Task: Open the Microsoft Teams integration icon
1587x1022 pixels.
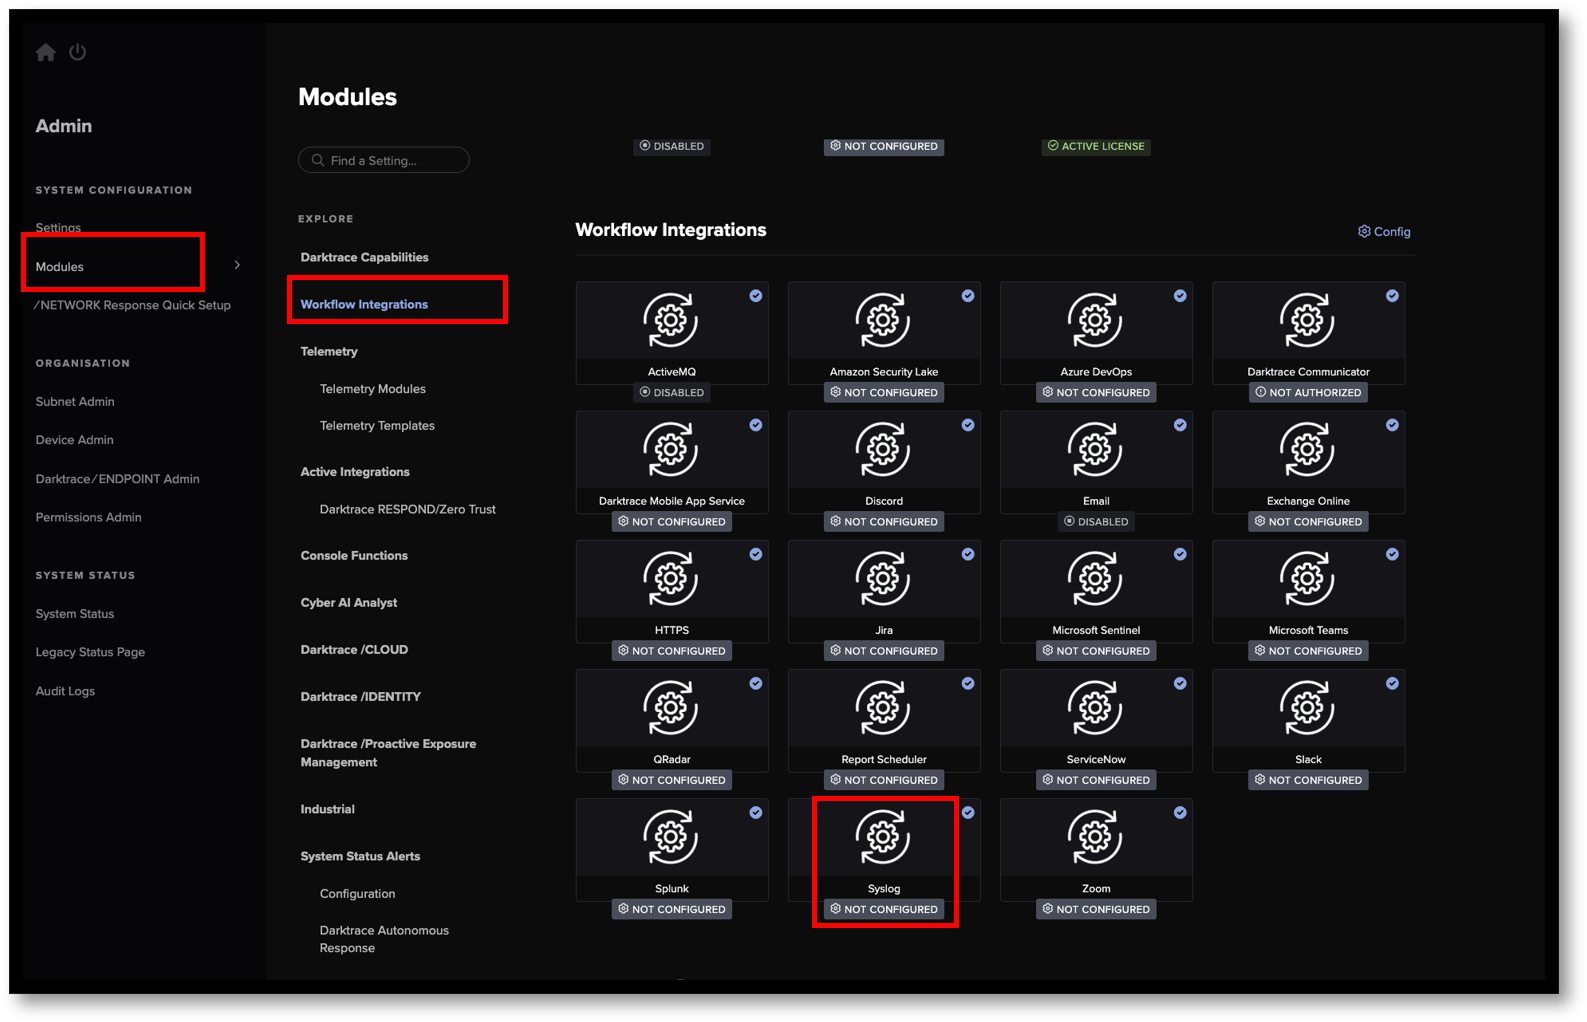Action: pos(1307,578)
